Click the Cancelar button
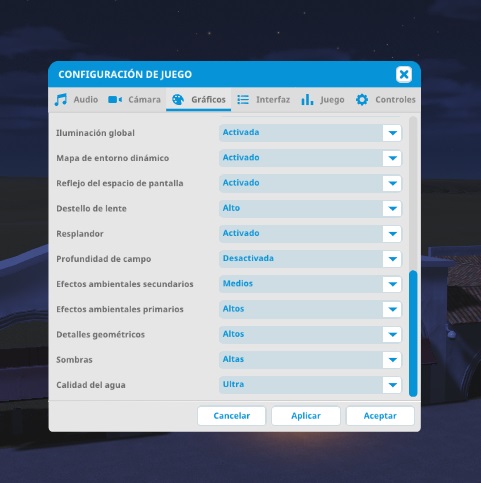481x483 pixels. coord(231,416)
